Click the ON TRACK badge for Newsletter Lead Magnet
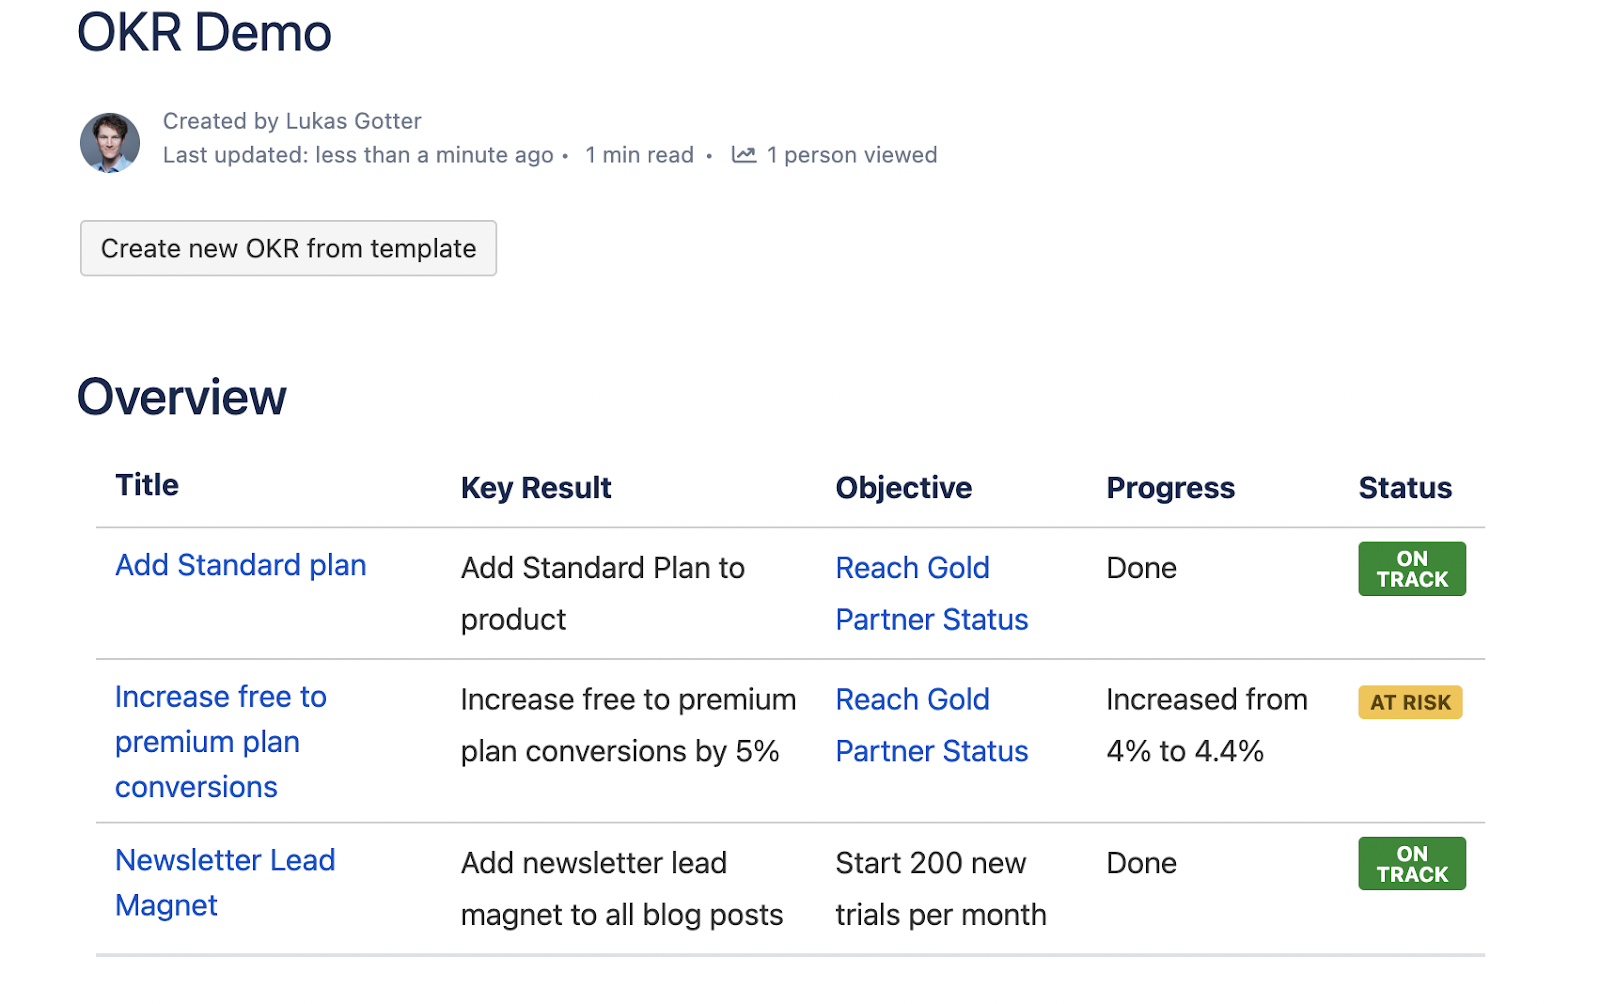Screen dimensions: 1600x1004 (1411, 862)
